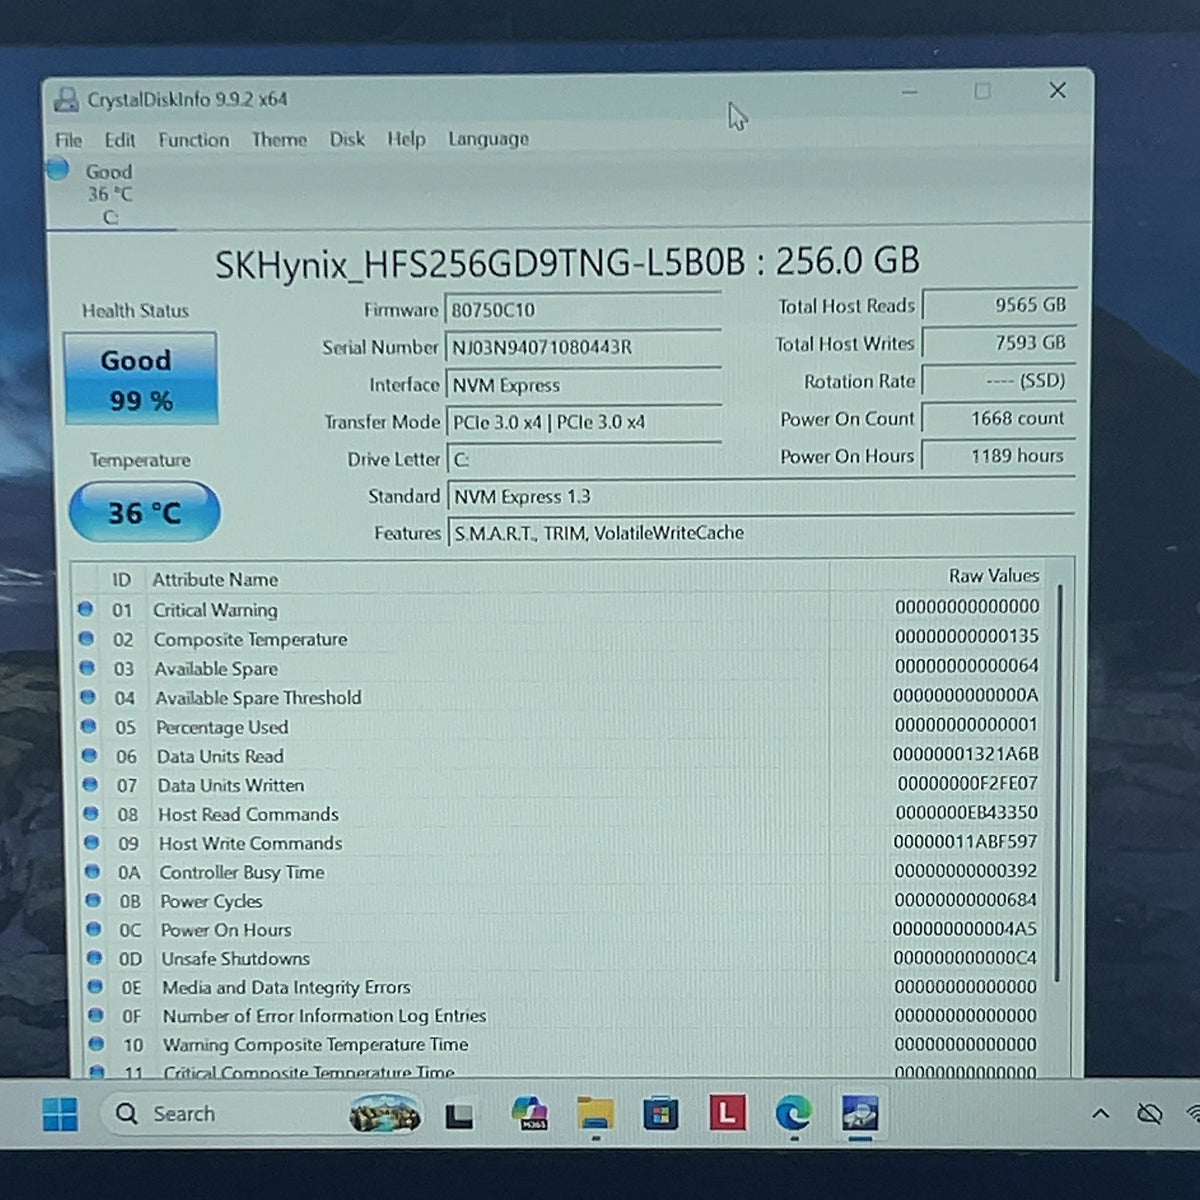The image size is (1200, 1200).
Task: Click the Features field S.M.A.R.T., TRIM
Action: [760, 533]
